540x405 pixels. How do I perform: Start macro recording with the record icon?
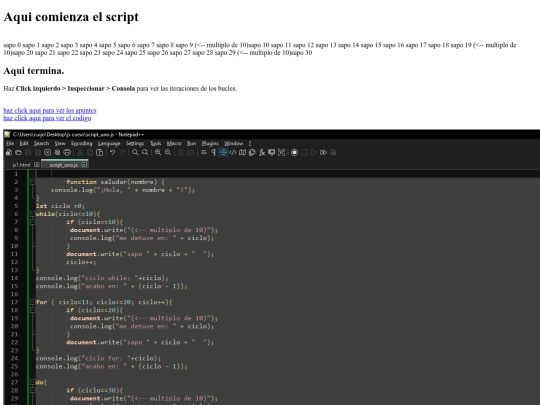[x=294, y=152]
